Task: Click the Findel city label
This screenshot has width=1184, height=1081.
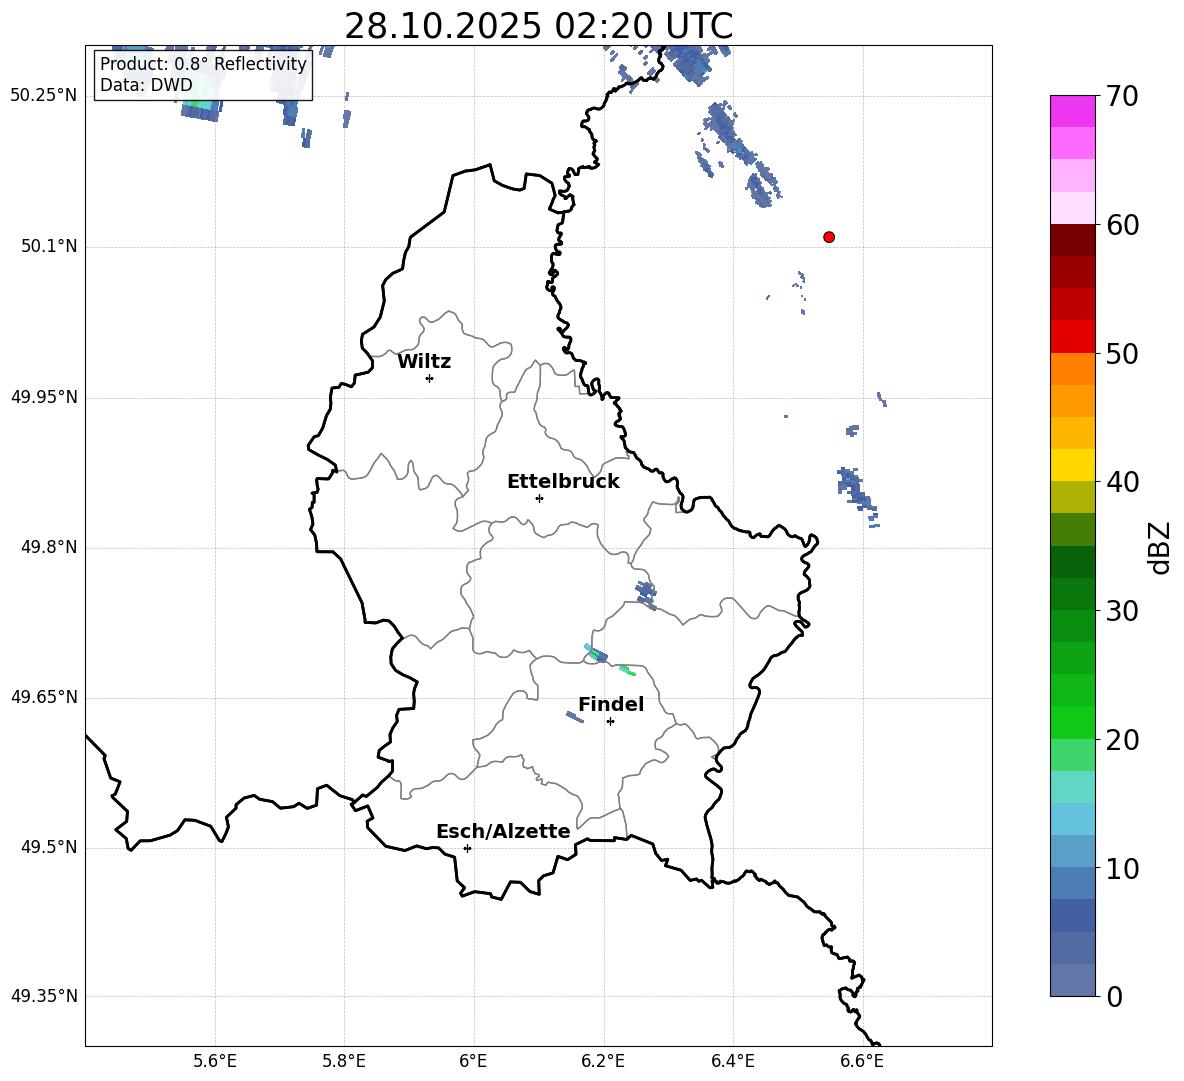Action: 611,704
